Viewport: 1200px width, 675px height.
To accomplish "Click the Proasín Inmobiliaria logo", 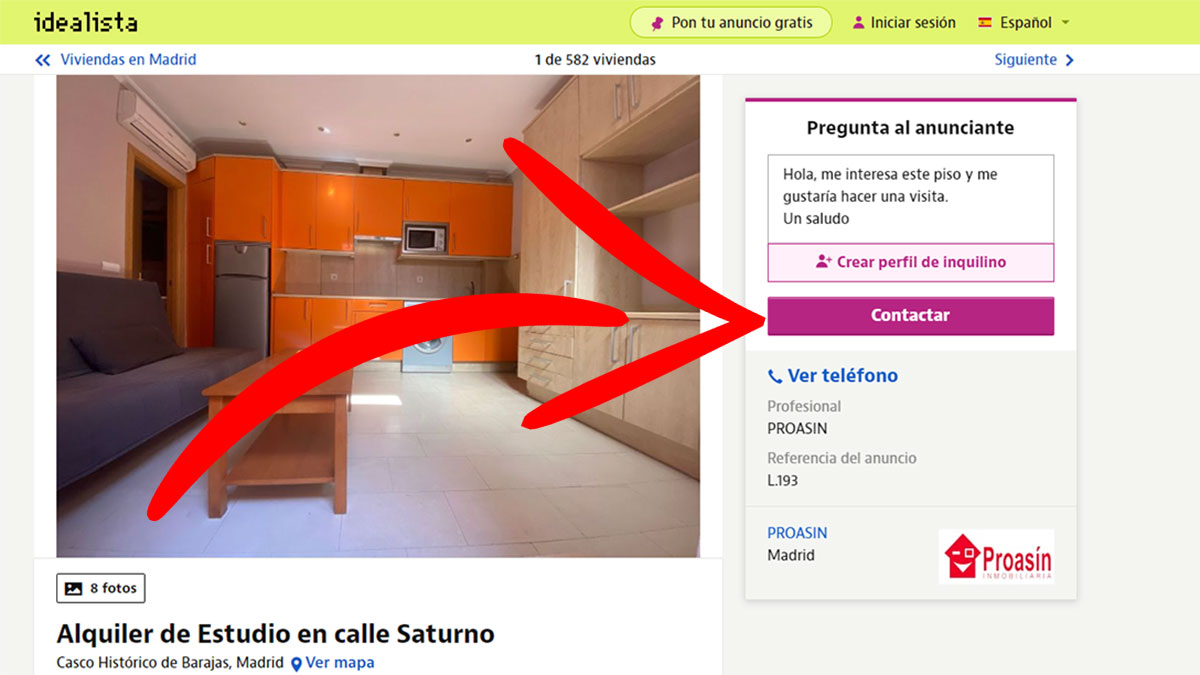I will pos(996,556).
